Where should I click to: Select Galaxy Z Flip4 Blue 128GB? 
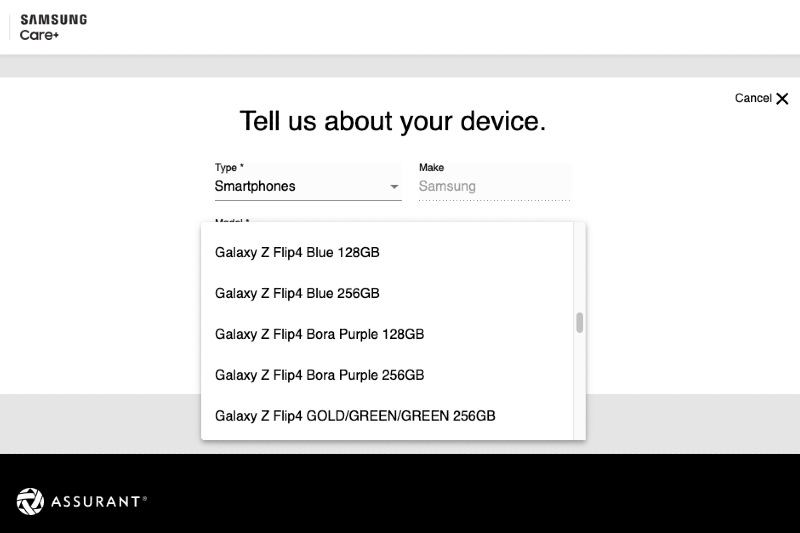tap(297, 253)
